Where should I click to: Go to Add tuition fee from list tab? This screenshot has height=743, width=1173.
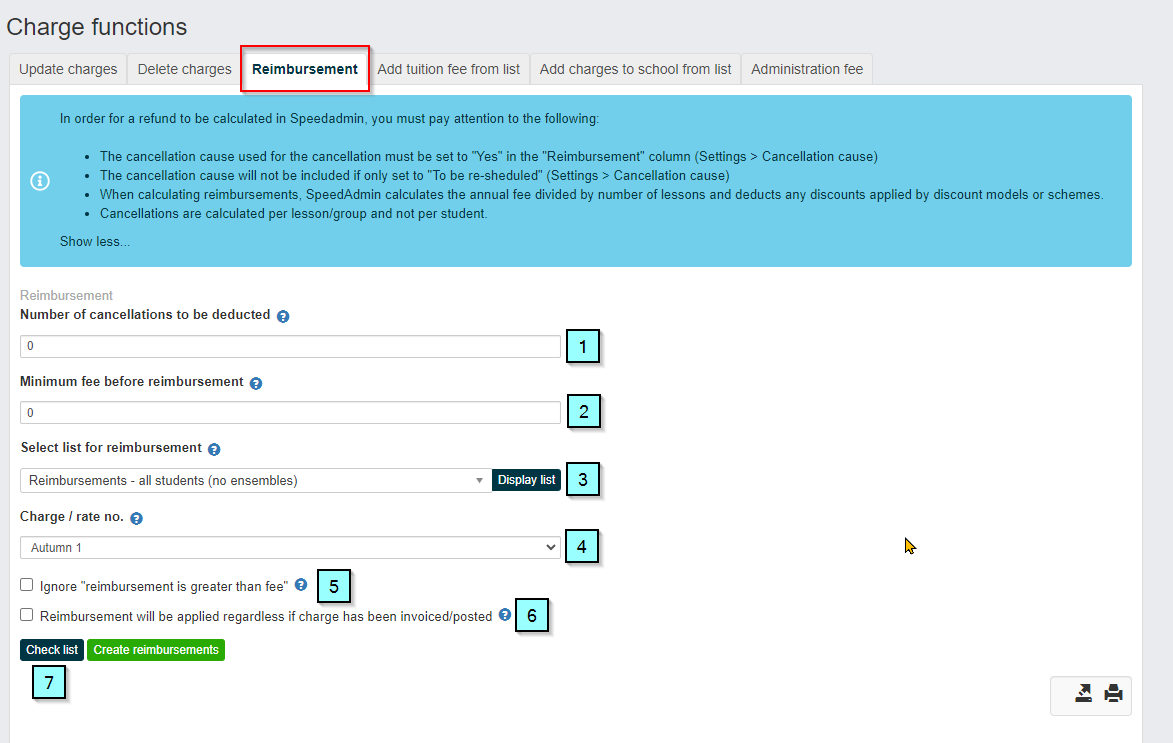[448, 70]
